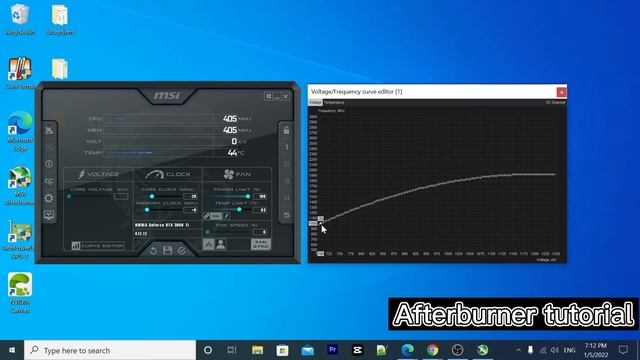Toggle the power and temp limit link icon
Screen dimensions: 640x360
tap(206, 216)
